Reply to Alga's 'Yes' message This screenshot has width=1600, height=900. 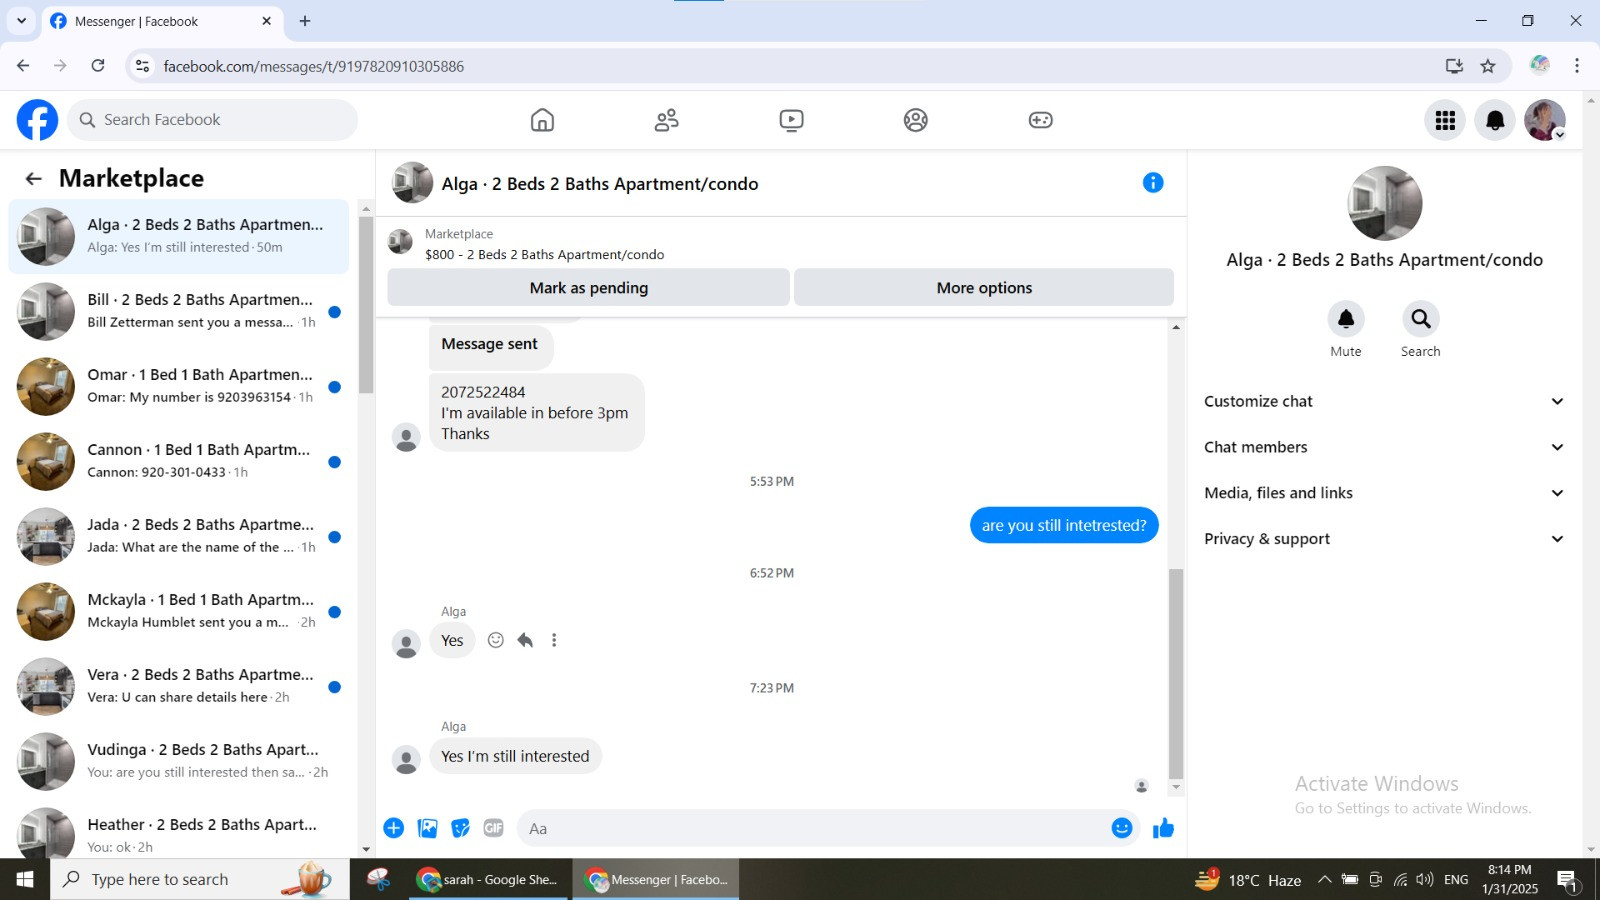525,640
